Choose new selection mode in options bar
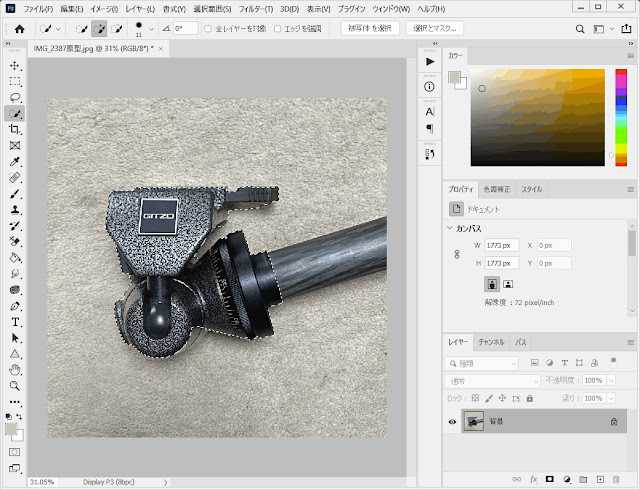 click(82, 29)
